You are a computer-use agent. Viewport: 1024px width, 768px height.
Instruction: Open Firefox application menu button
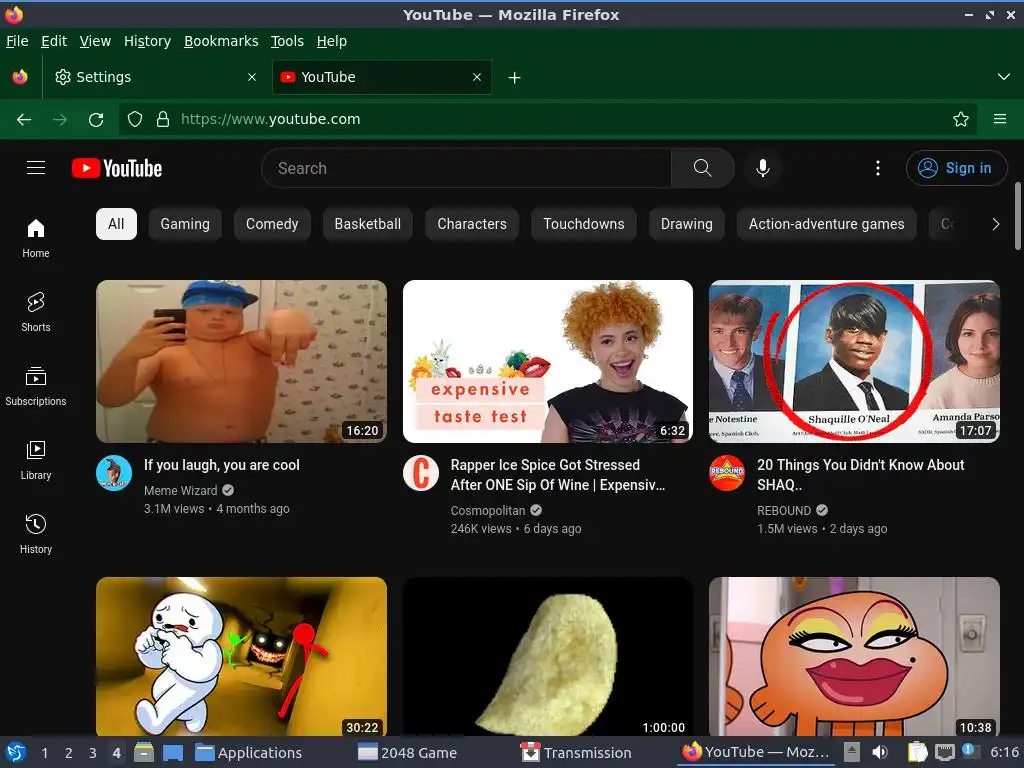1000,120
